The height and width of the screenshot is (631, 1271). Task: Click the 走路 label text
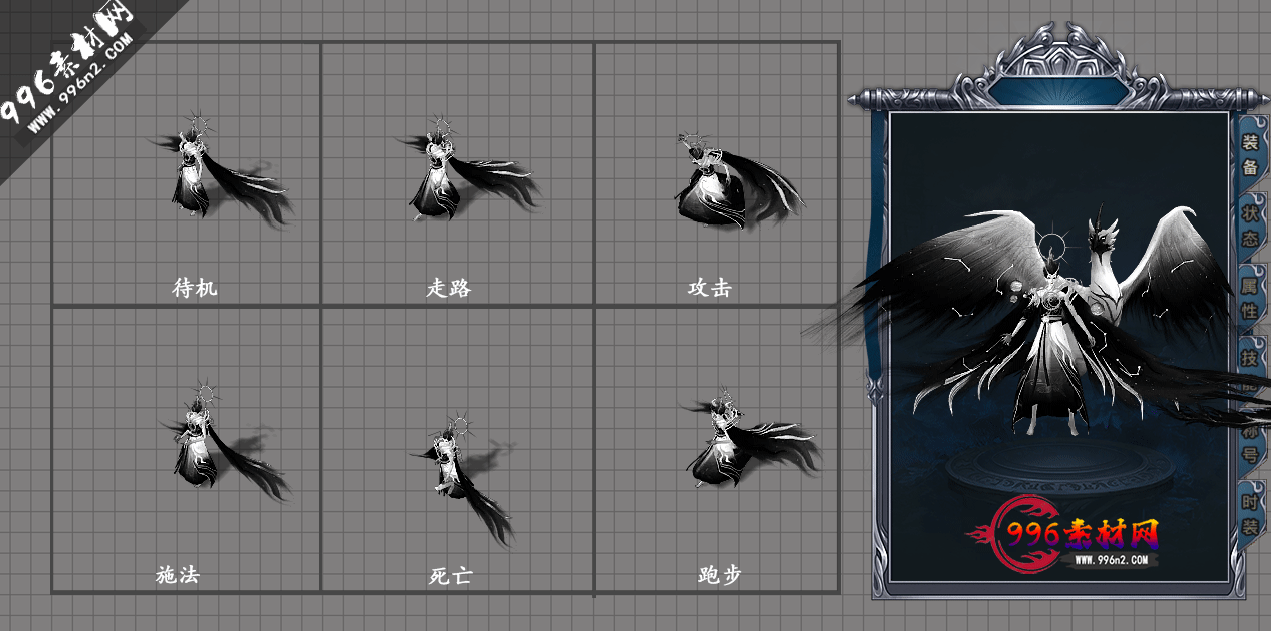click(x=448, y=288)
